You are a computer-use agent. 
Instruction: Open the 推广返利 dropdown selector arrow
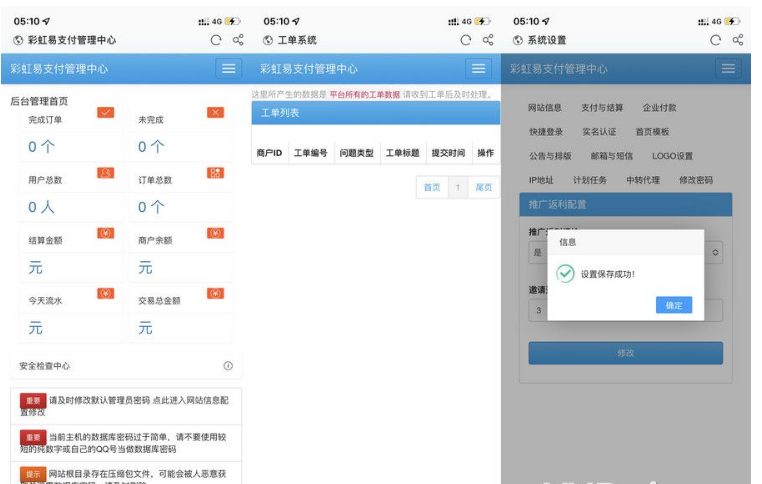click(x=715, y=253)
